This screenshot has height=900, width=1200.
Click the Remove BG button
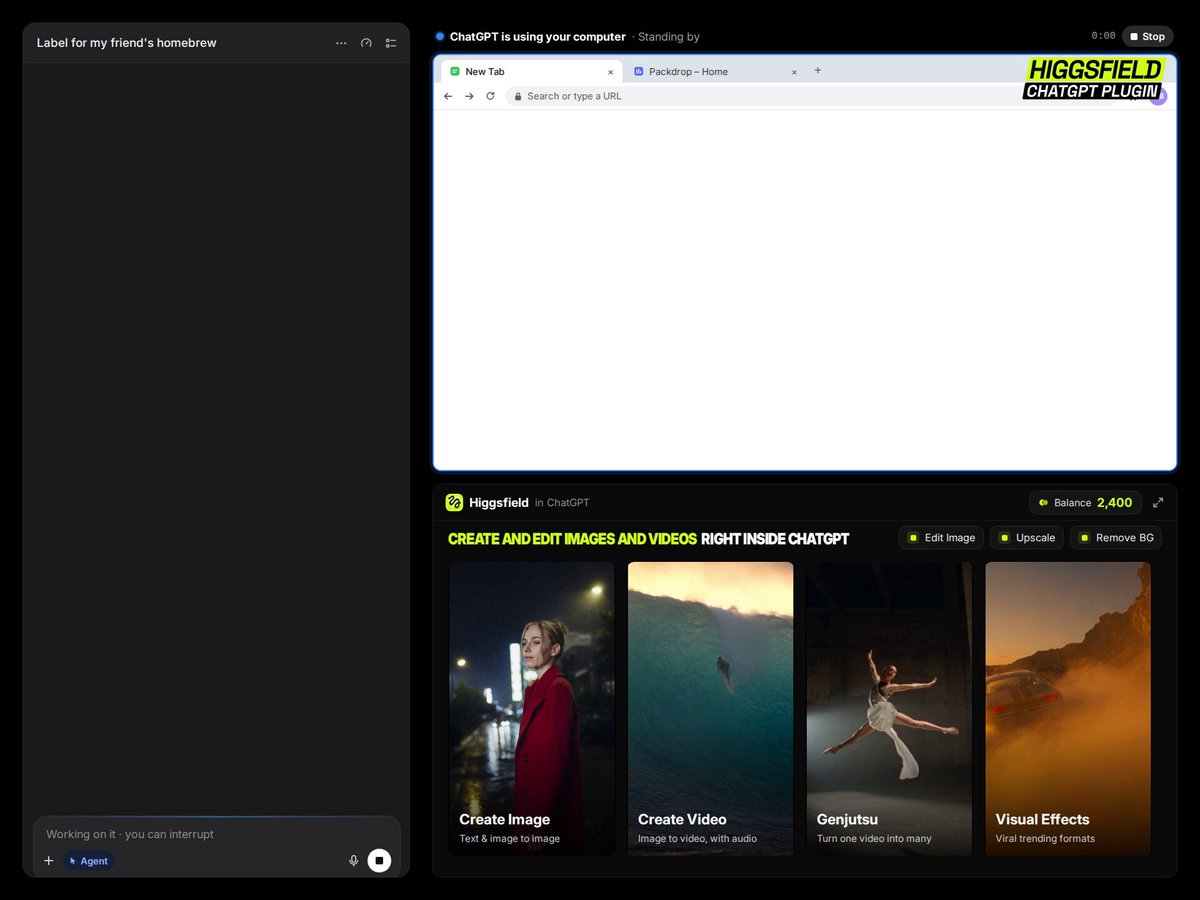[1116, 538]
